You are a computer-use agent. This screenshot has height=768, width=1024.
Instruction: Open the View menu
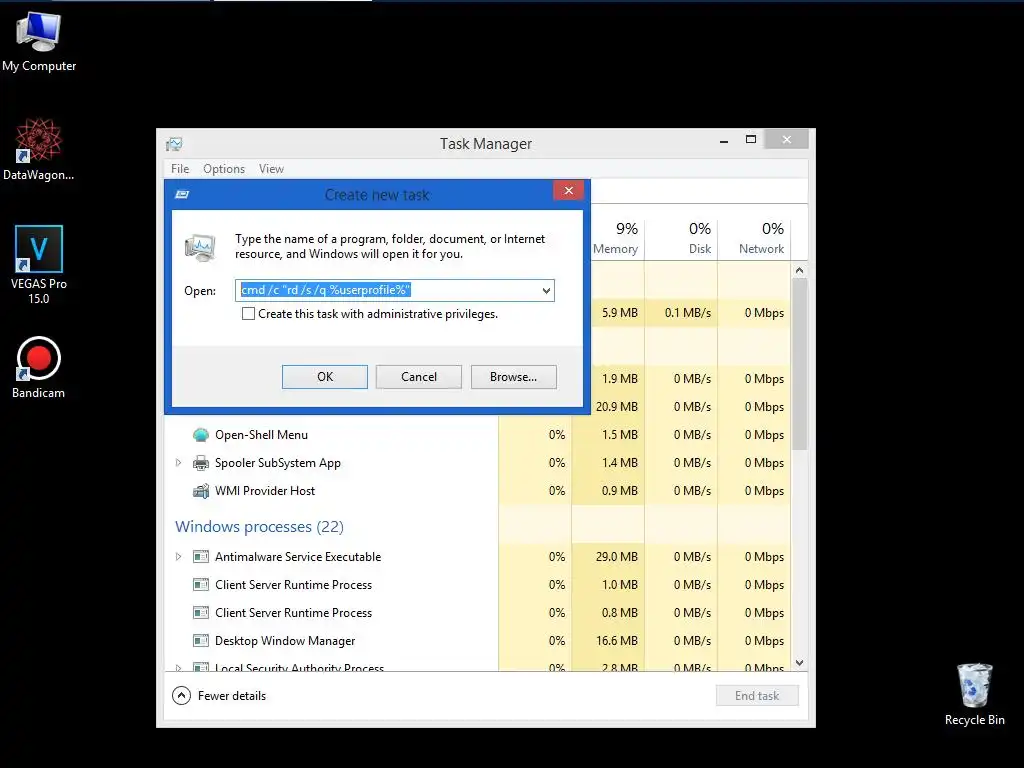[271, 169]
